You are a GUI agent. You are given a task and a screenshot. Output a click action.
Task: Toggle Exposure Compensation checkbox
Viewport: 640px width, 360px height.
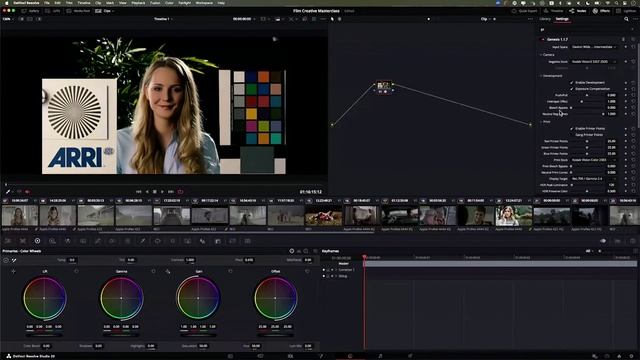[572, 89]
